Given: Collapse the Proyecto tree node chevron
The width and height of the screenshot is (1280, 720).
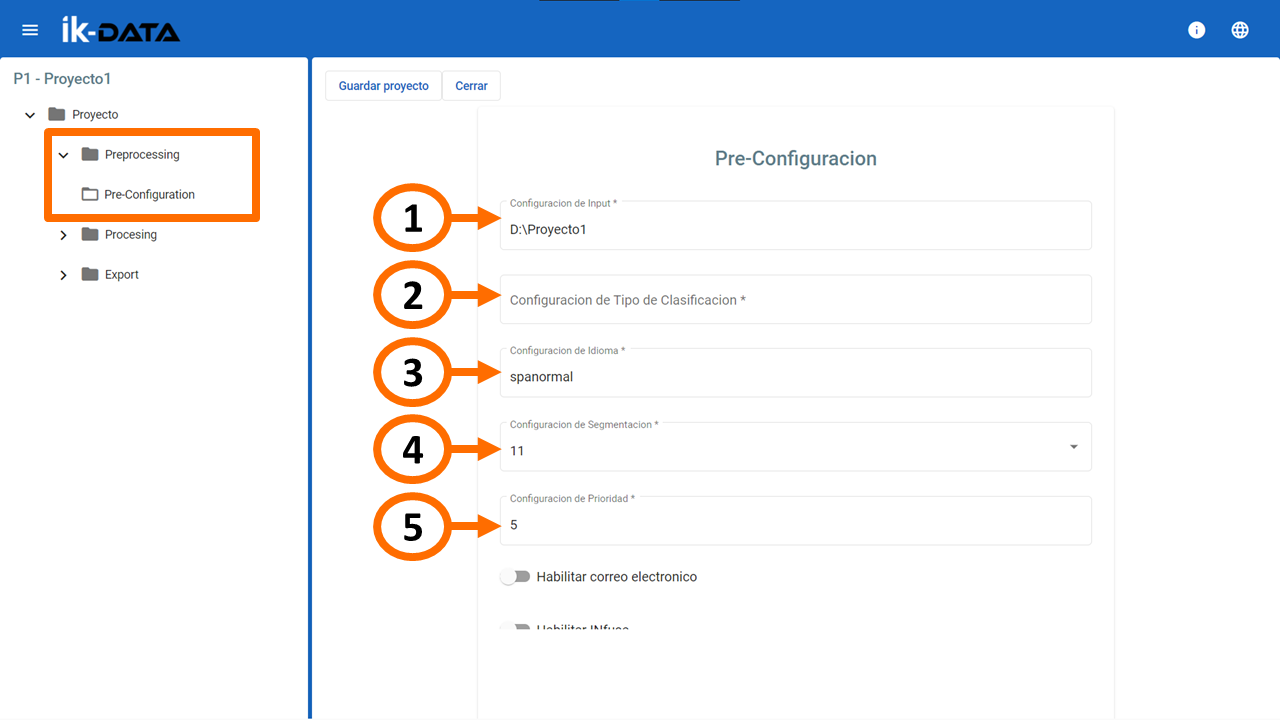Looking at the screenshot, I should (x=30, y=115).
